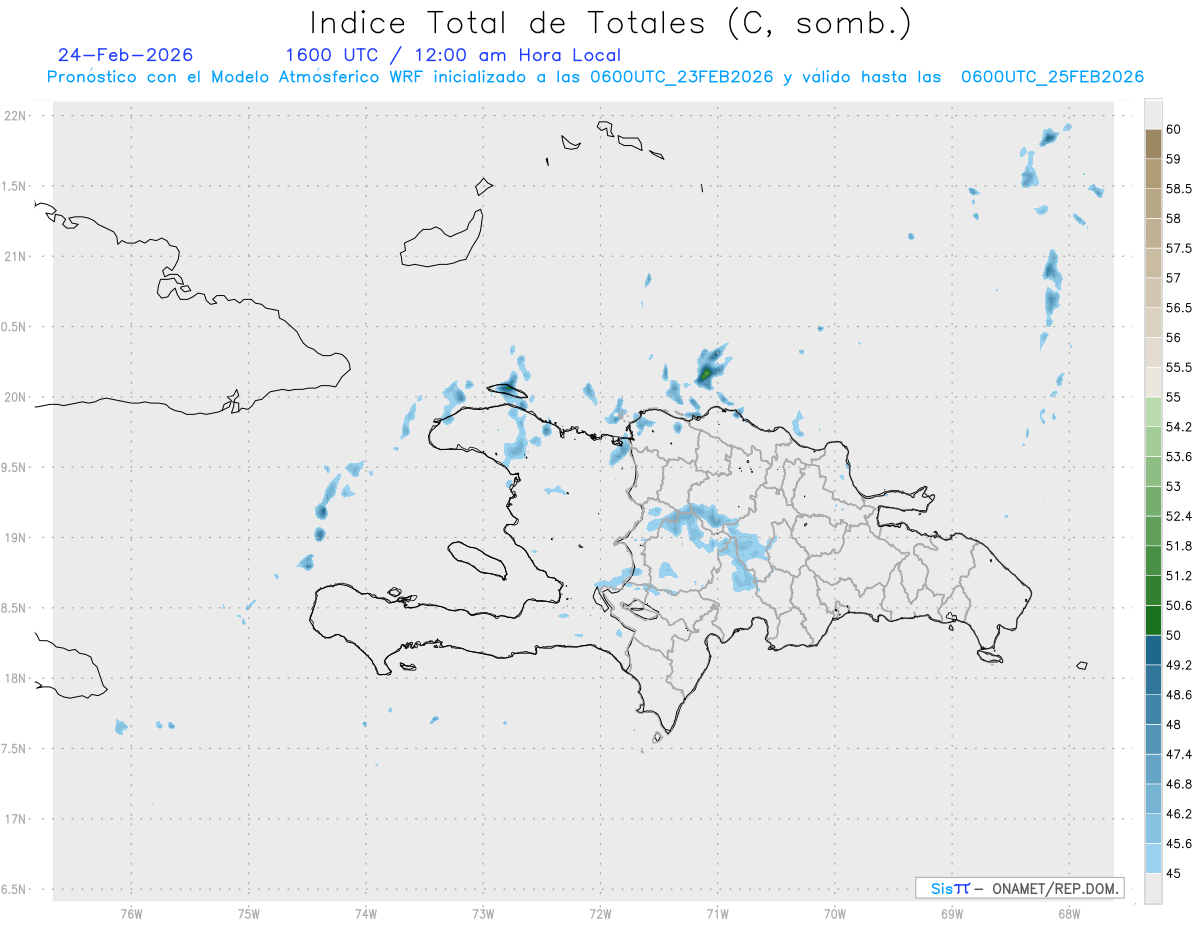Click the 73W longitude label
Screen dimensions: 1200x927
(483, 913)
